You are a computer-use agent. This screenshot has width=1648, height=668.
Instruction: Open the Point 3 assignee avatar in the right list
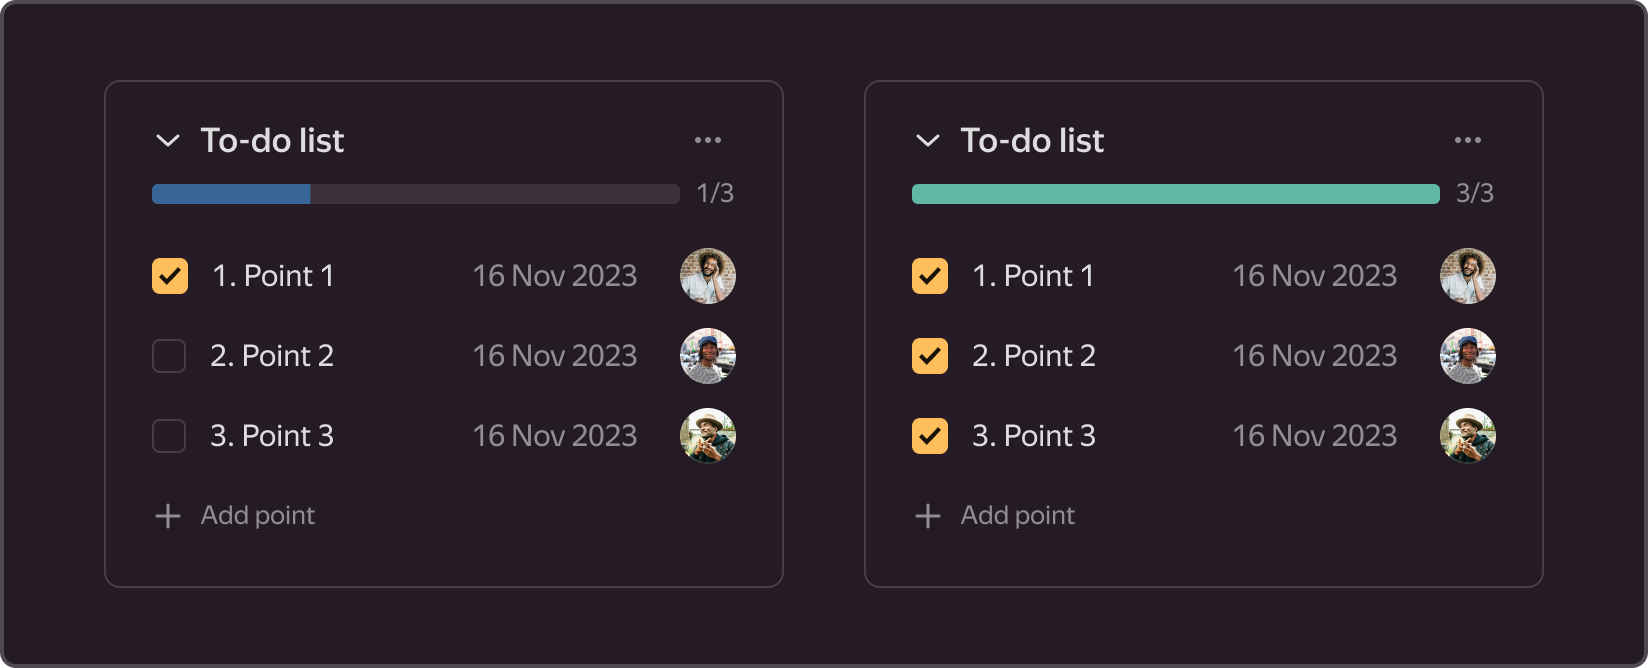[x=1468, y=436]
